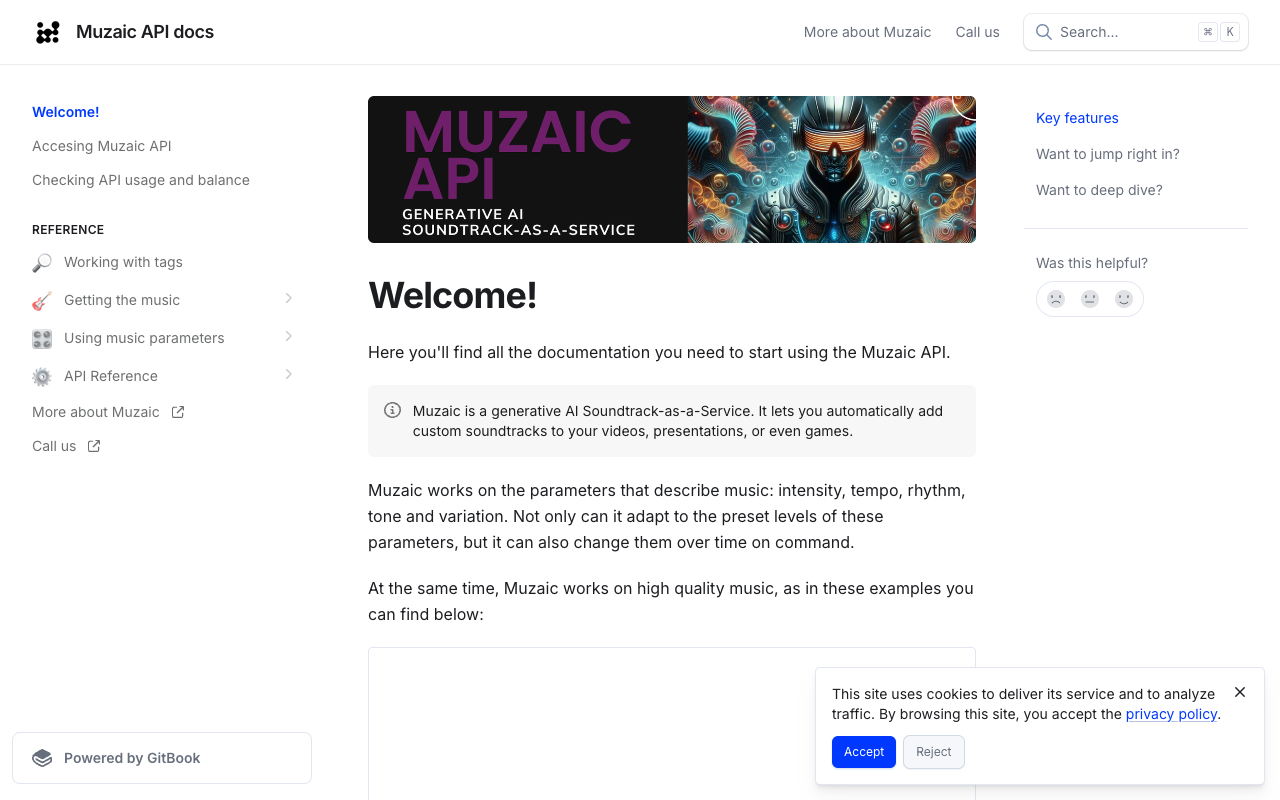Click the K shortcut key badge in search

pos(1230,32)
